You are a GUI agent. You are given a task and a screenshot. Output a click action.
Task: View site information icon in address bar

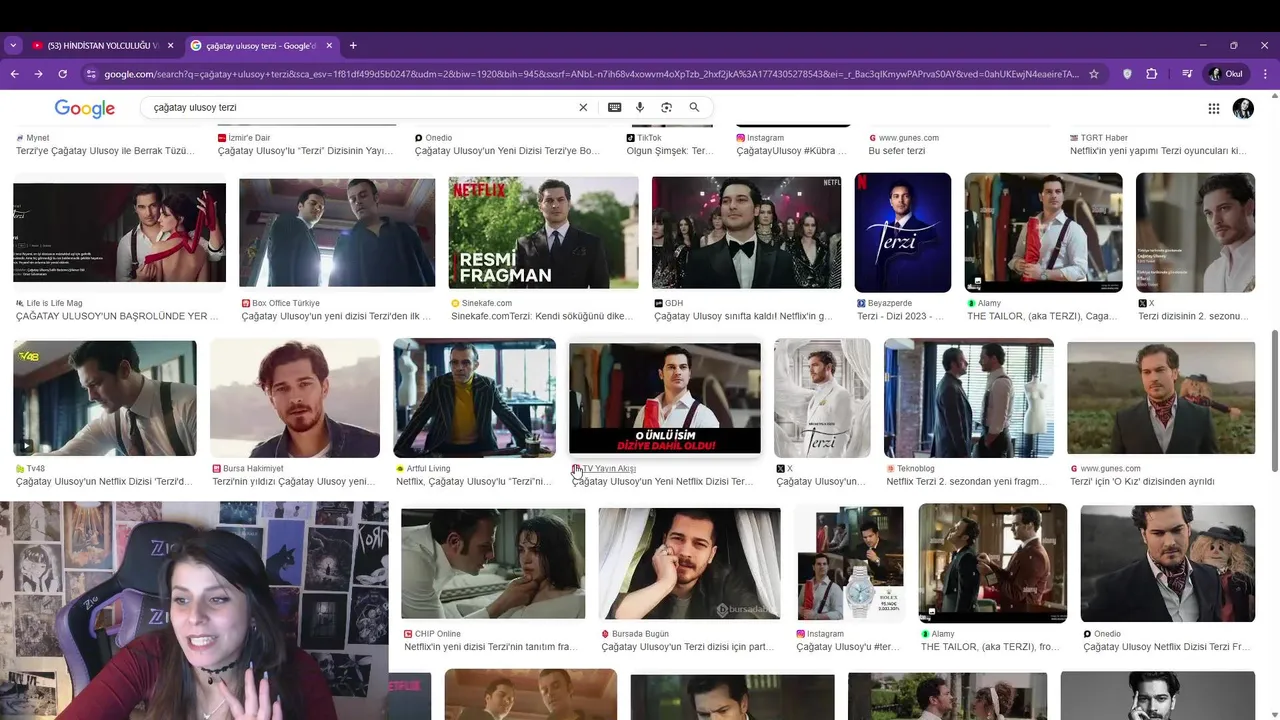point(91,74)
